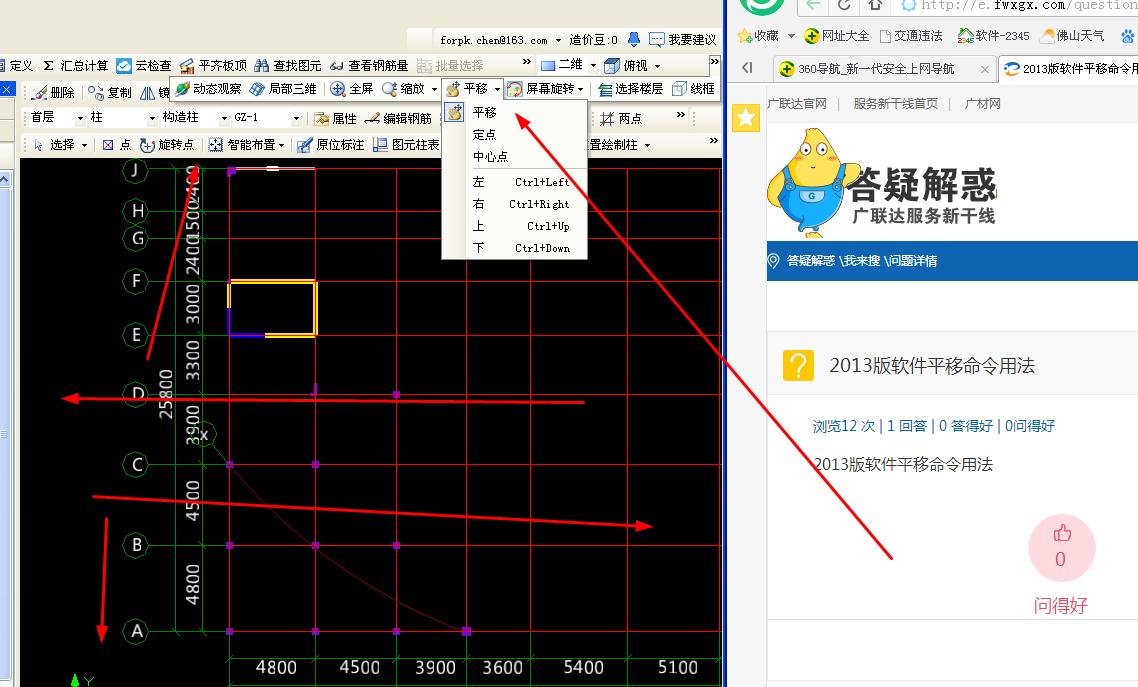Screen dimensions: 1138x687
Task: Start 动态观察 dynamic orbit view
Action: [208, 89]
